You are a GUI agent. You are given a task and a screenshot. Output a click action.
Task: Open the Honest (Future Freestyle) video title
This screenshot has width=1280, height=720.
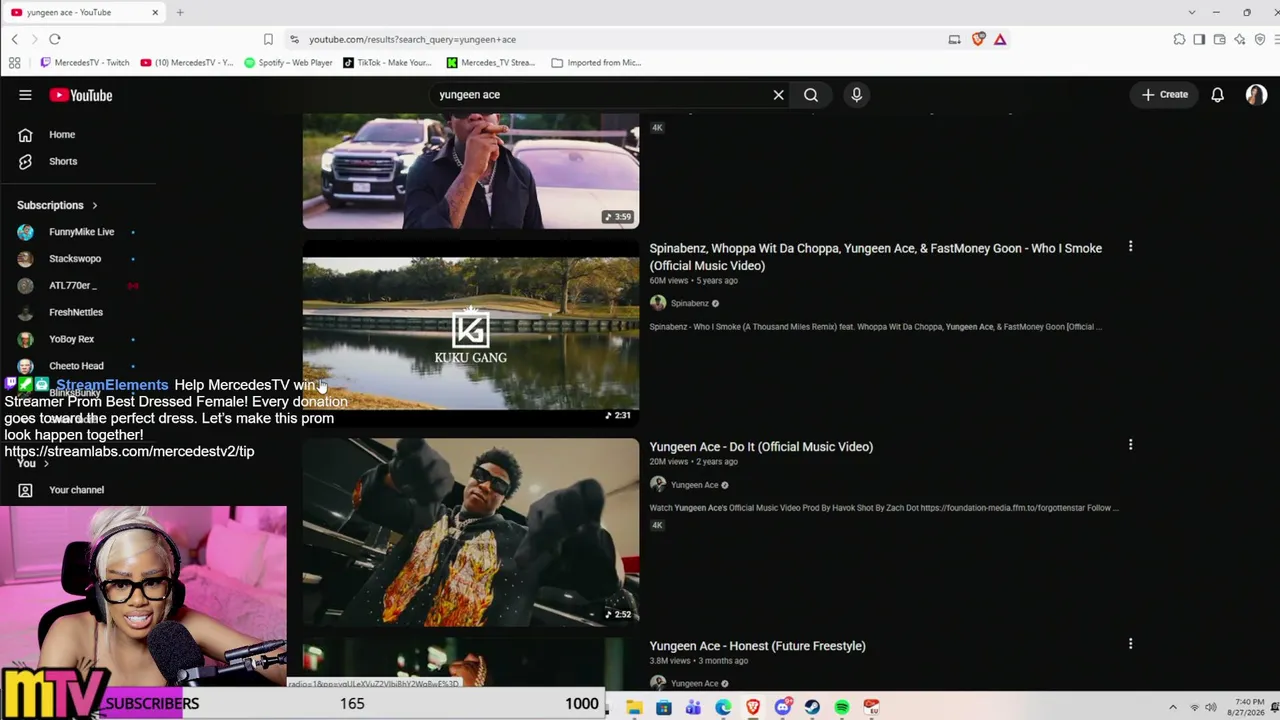(757, 646)
